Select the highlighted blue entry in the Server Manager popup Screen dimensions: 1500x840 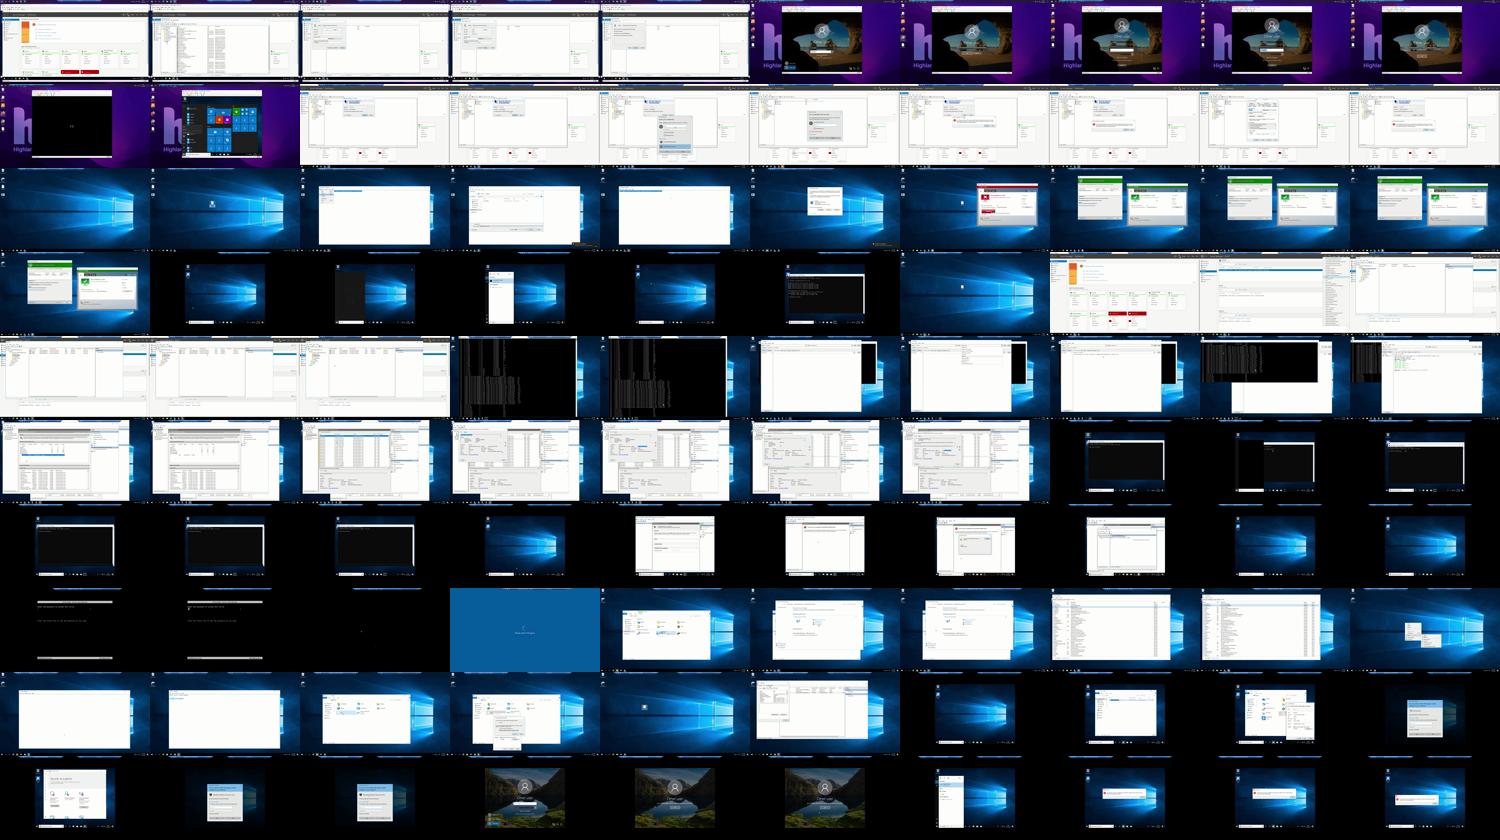(675, 145)
